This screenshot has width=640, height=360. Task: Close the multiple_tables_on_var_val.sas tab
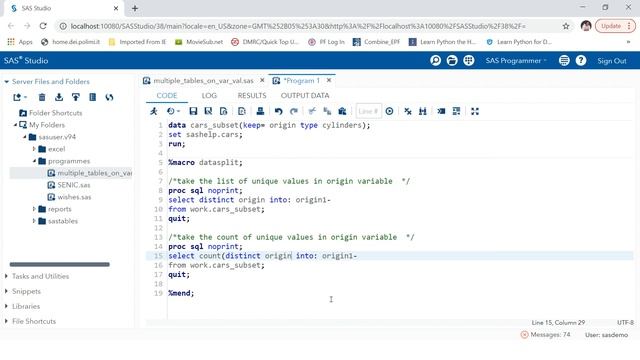[x=262, y=80]
